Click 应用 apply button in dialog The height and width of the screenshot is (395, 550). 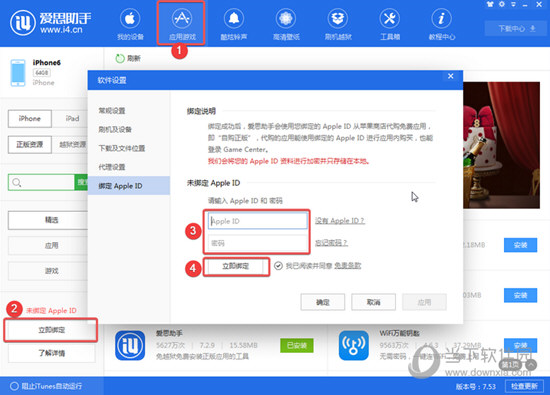click(424, 302)
